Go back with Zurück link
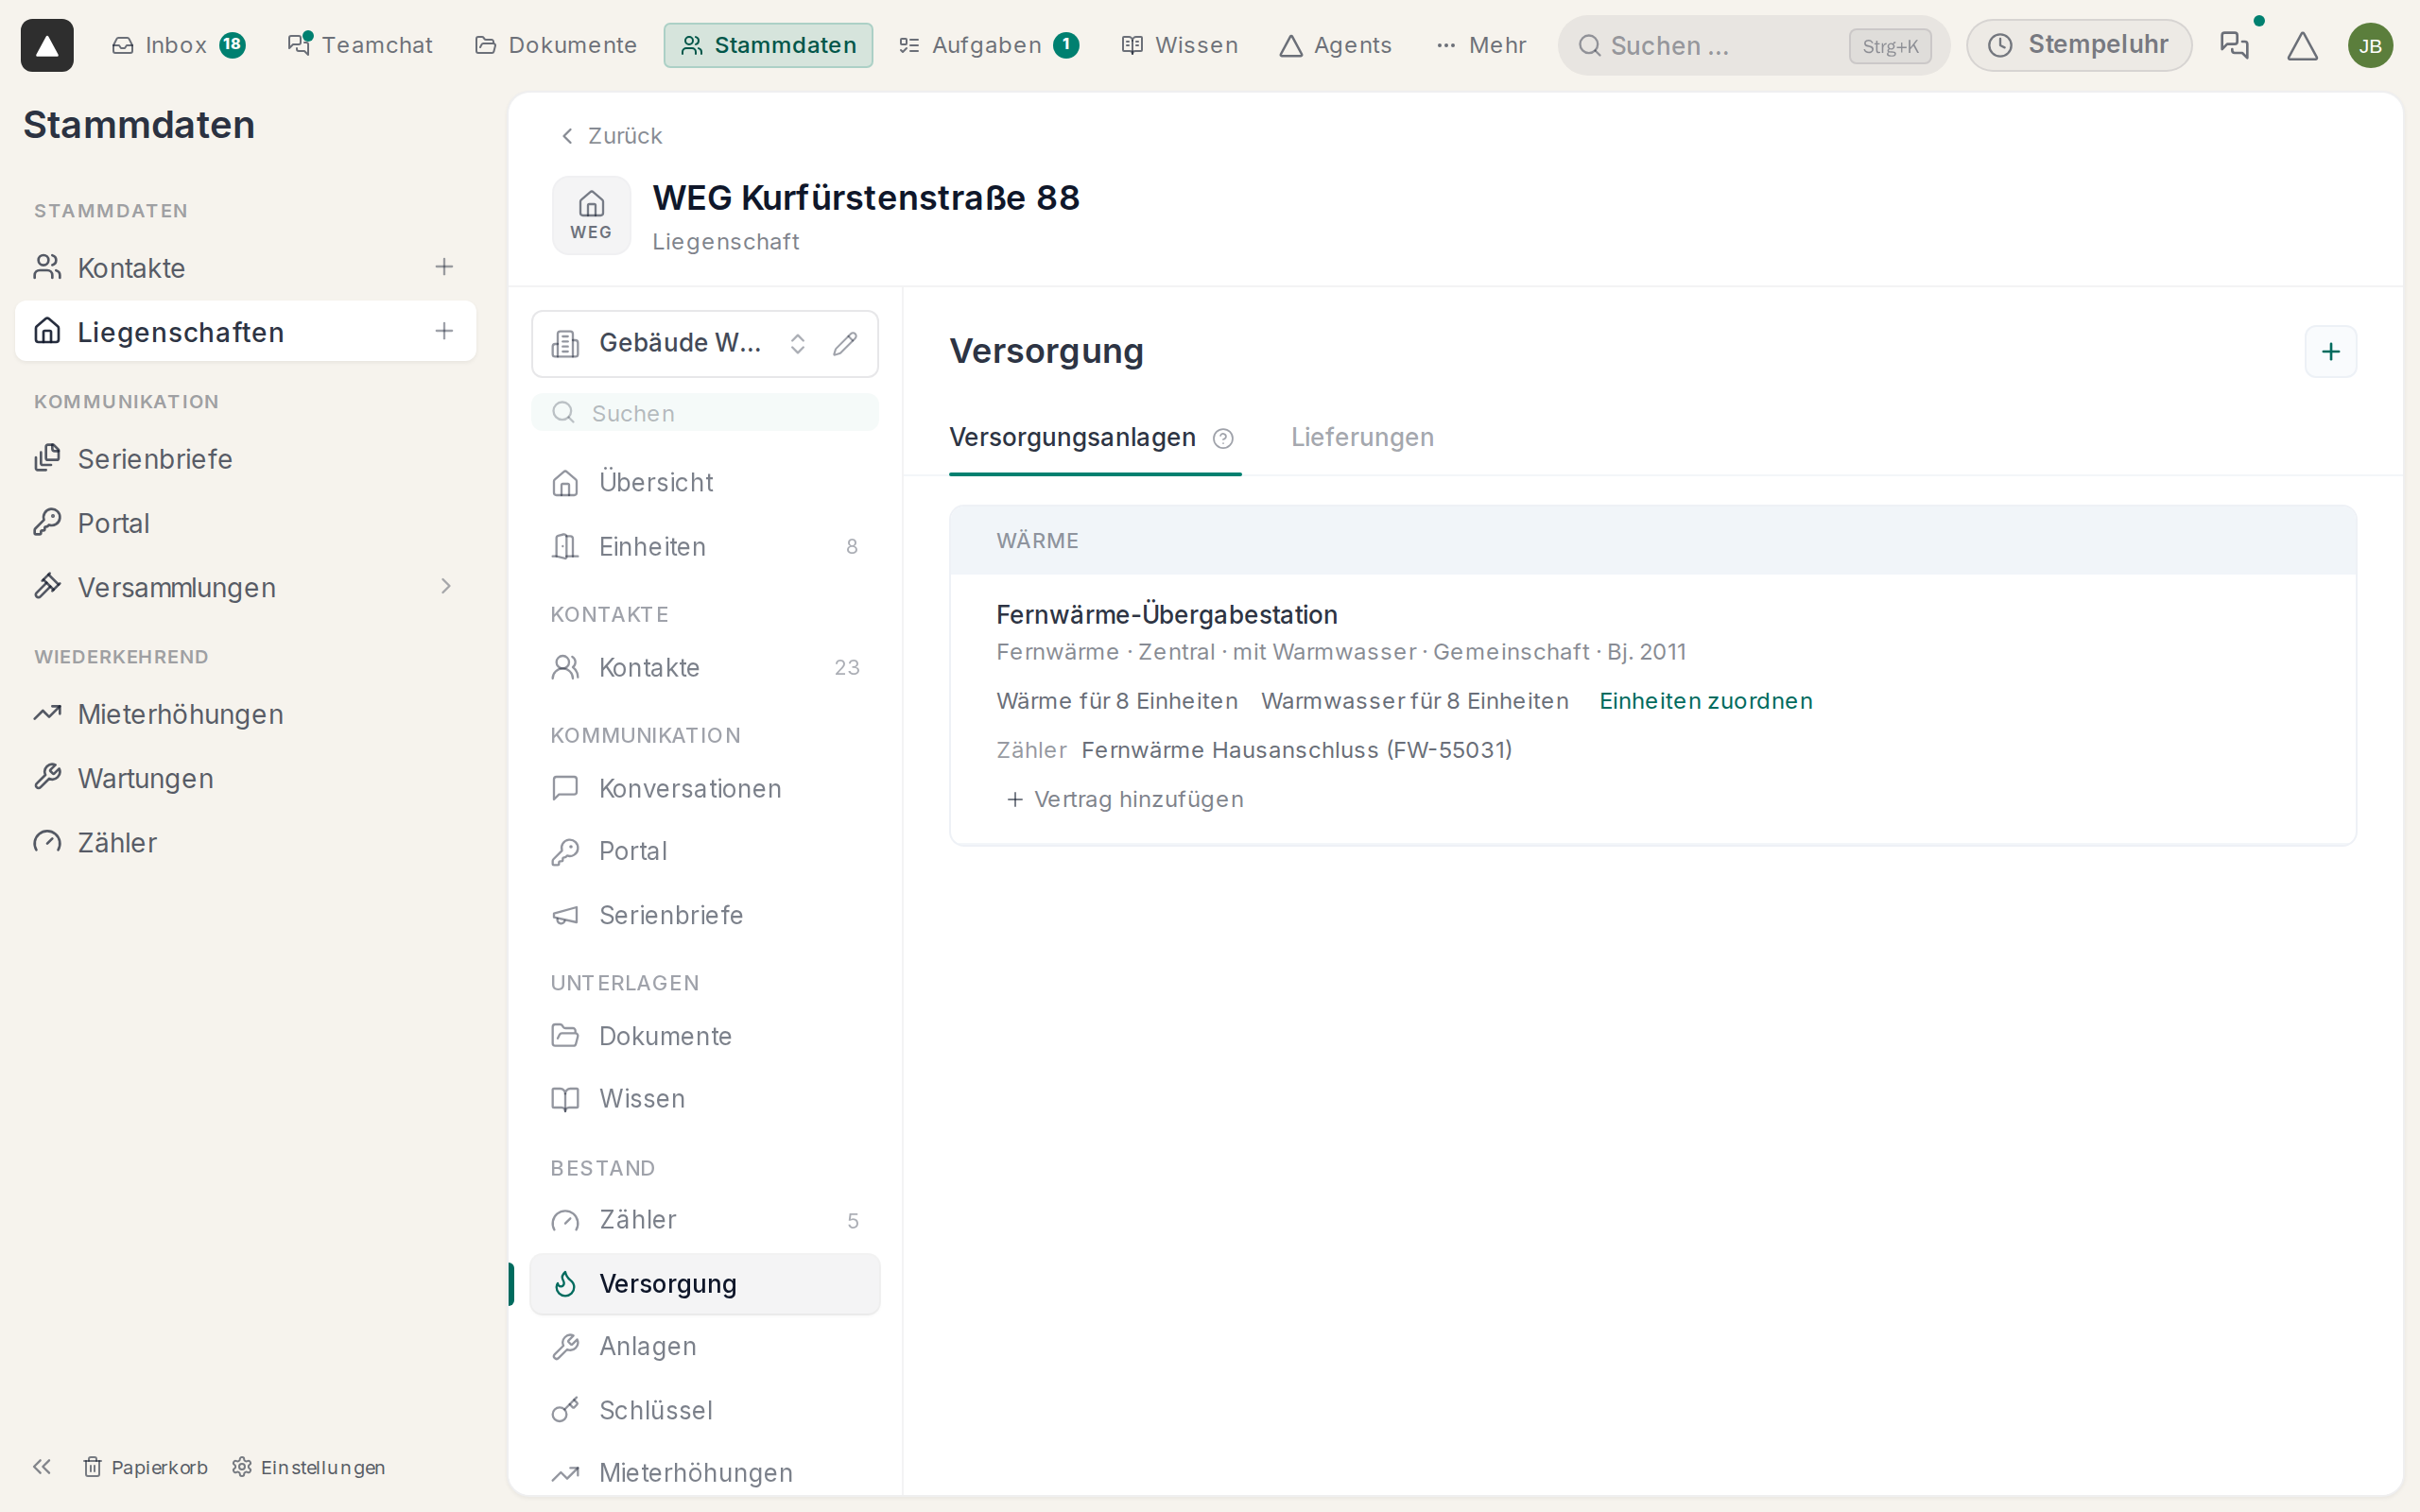Viewport: 2420px width, 1512px height. 611,136
